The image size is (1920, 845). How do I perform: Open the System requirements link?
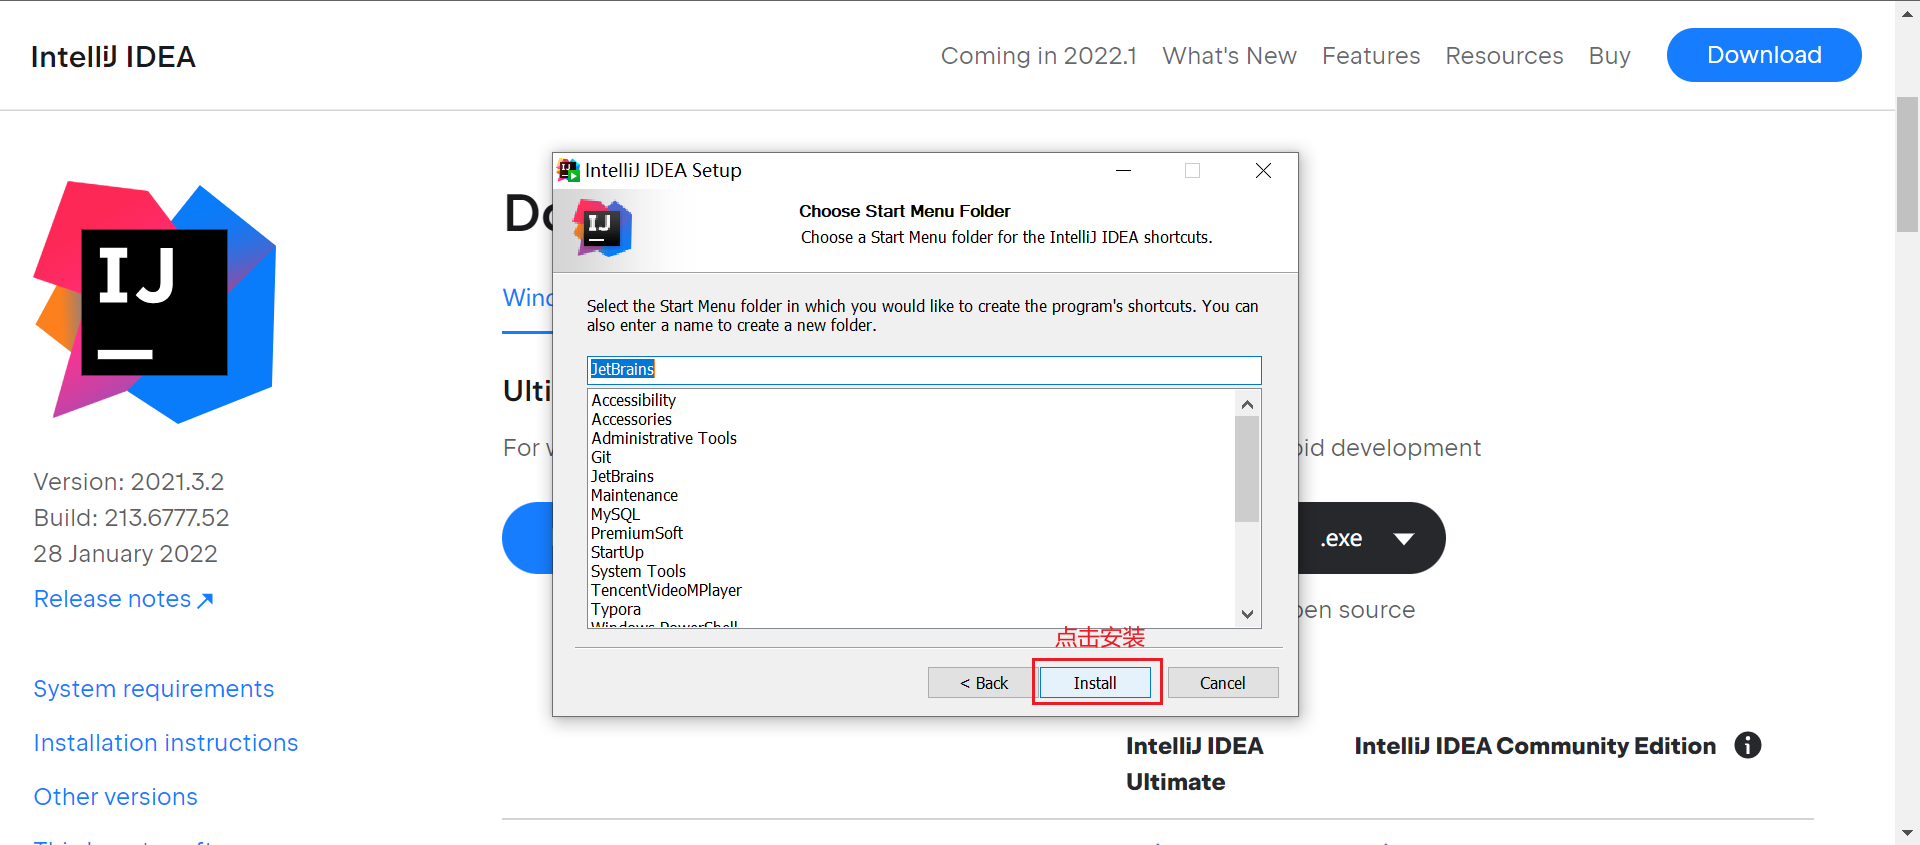tap(154, 689)
